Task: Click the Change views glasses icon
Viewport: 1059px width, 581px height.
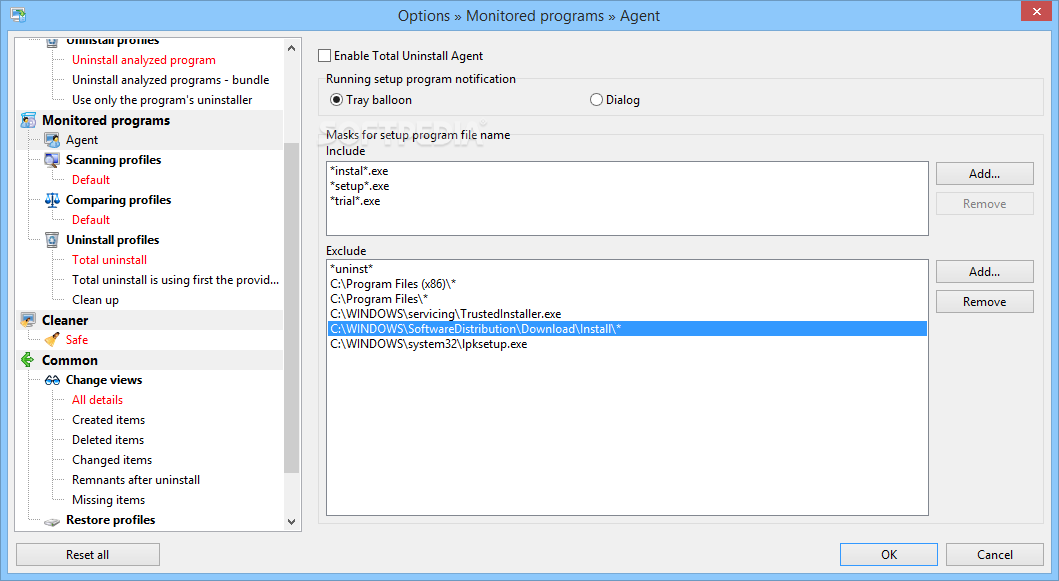Action: [52, 380]
